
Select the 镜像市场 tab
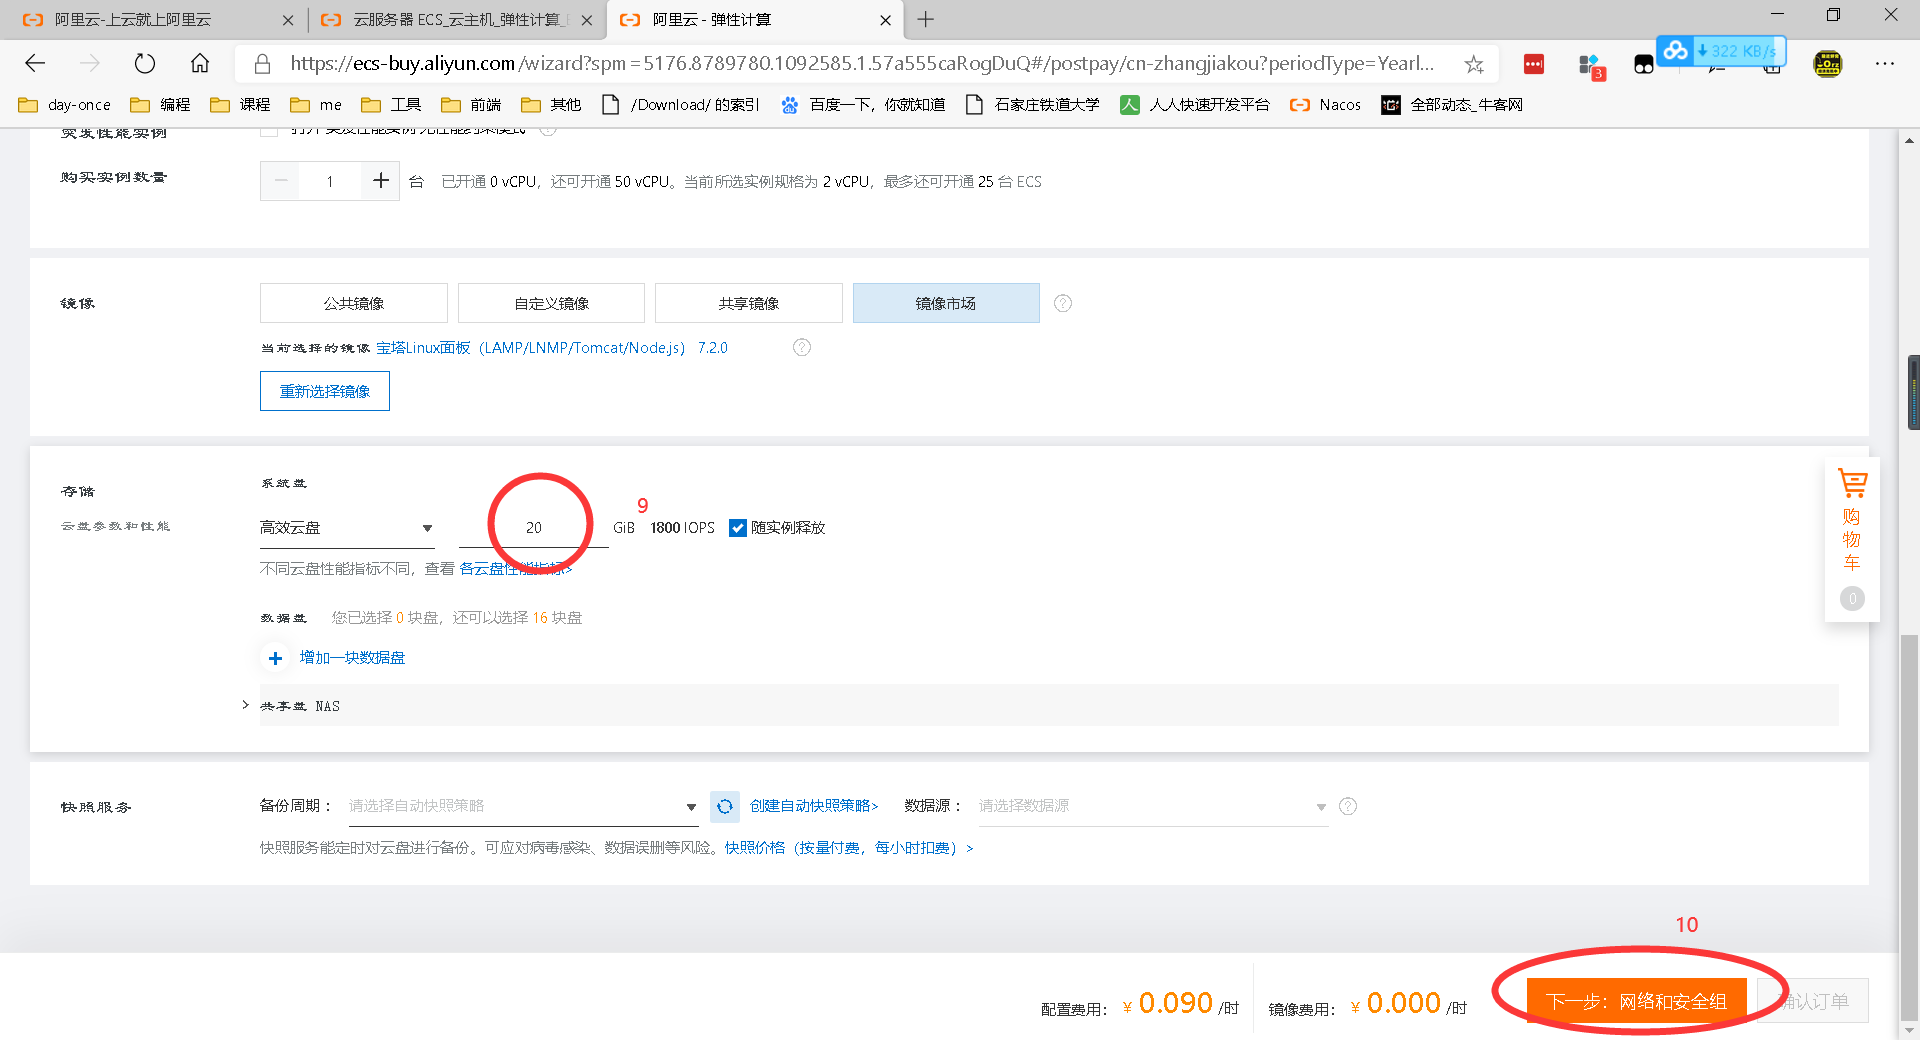(x=946, y=303)
